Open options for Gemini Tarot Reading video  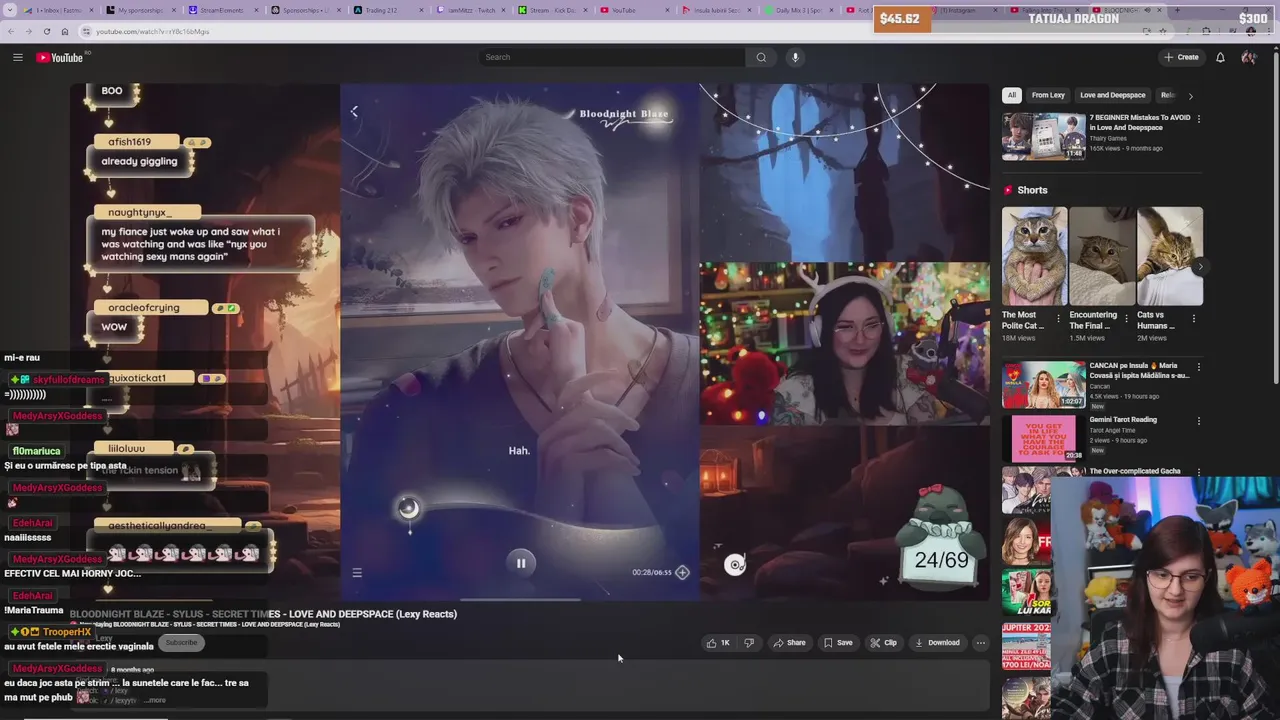pos(1198,422)
